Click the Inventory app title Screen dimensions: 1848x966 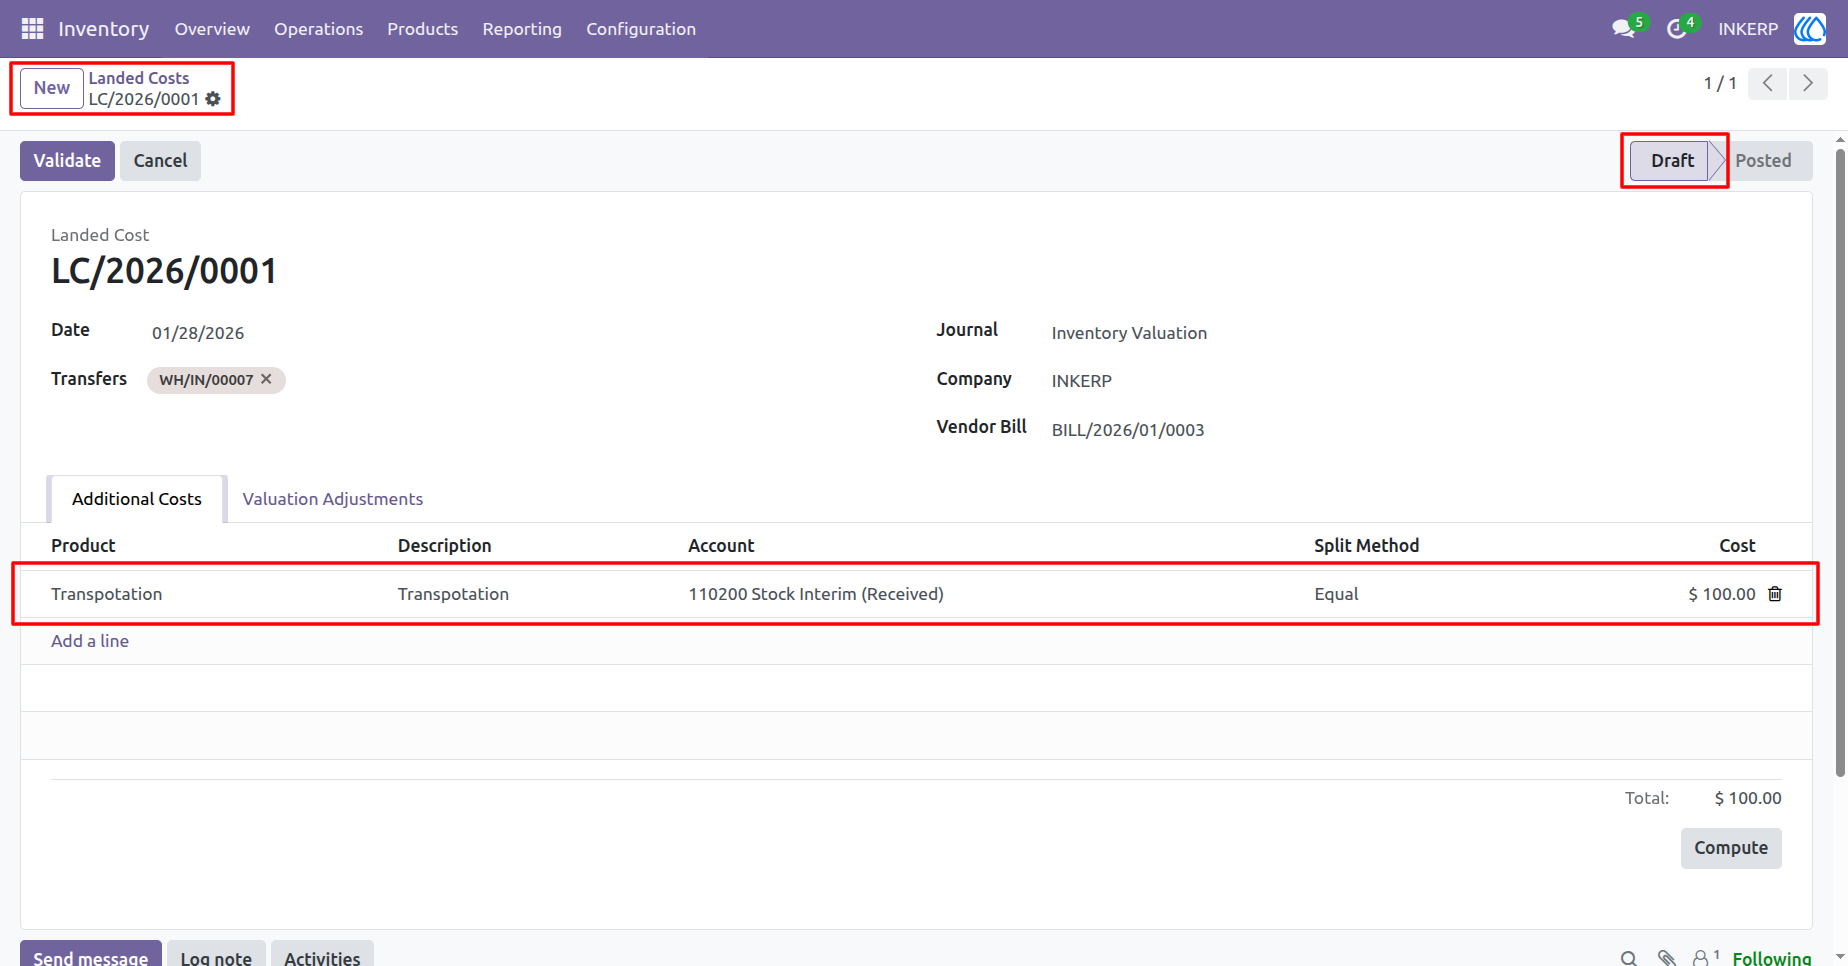coord(104,29)
